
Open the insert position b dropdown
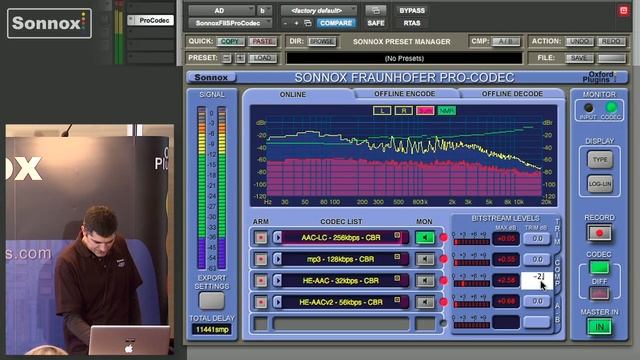tap(264, 11)
